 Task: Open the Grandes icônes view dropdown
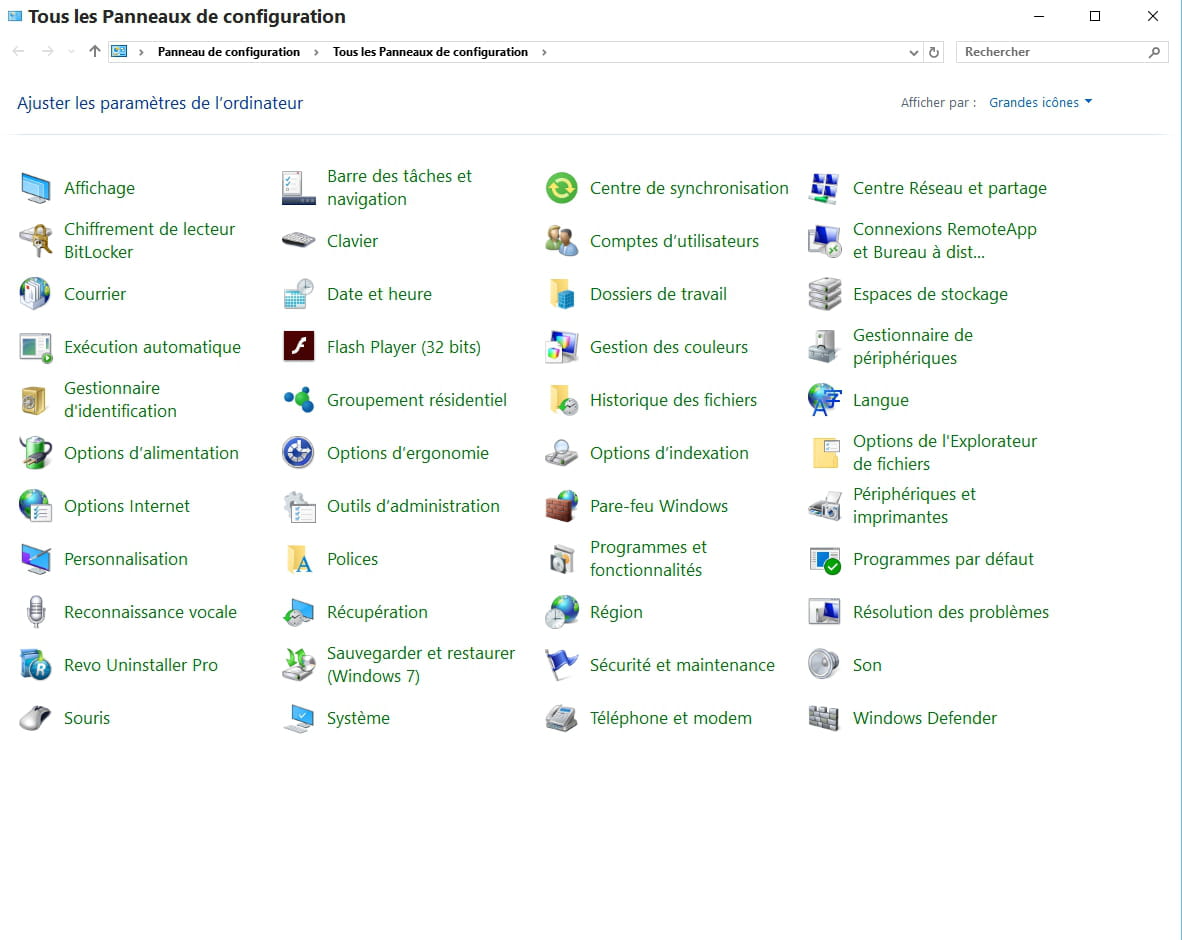point(1040,103)
